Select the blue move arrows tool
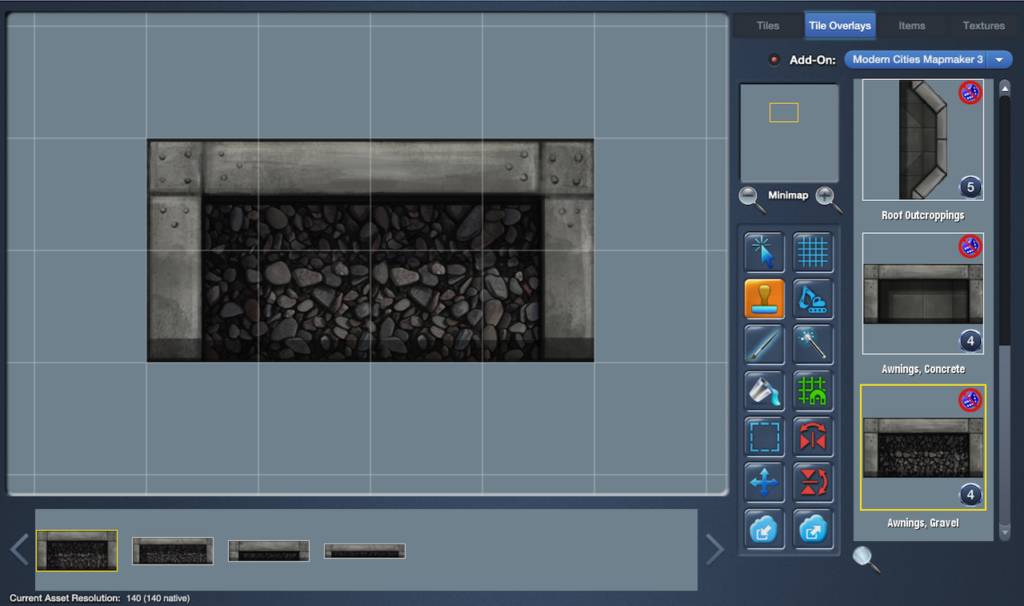This screenshot has width=1024, height=606. (764, 483)
